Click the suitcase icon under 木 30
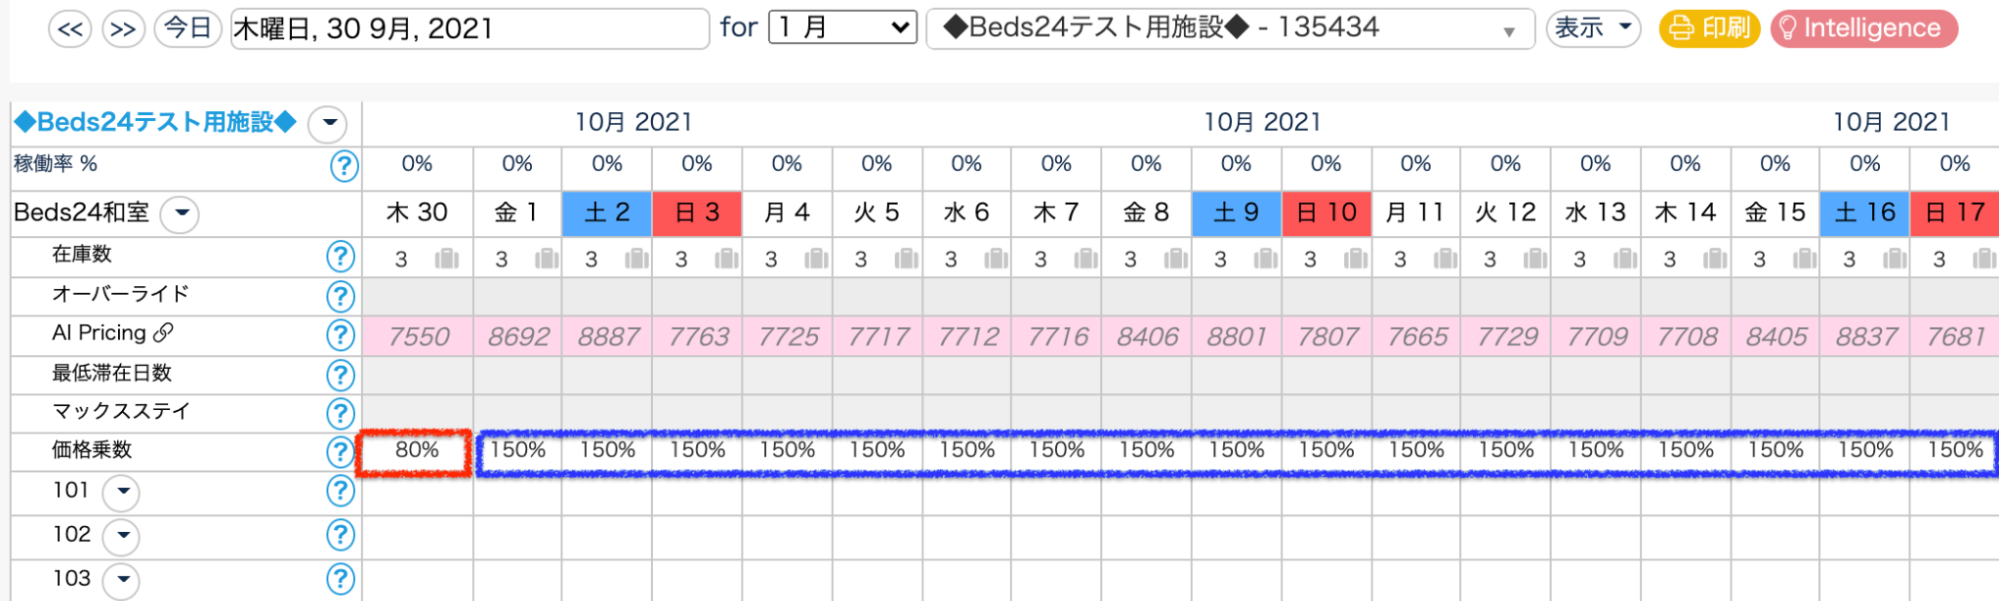The height and width of the screenshot is (602, 1999). [x=447, y=260]
